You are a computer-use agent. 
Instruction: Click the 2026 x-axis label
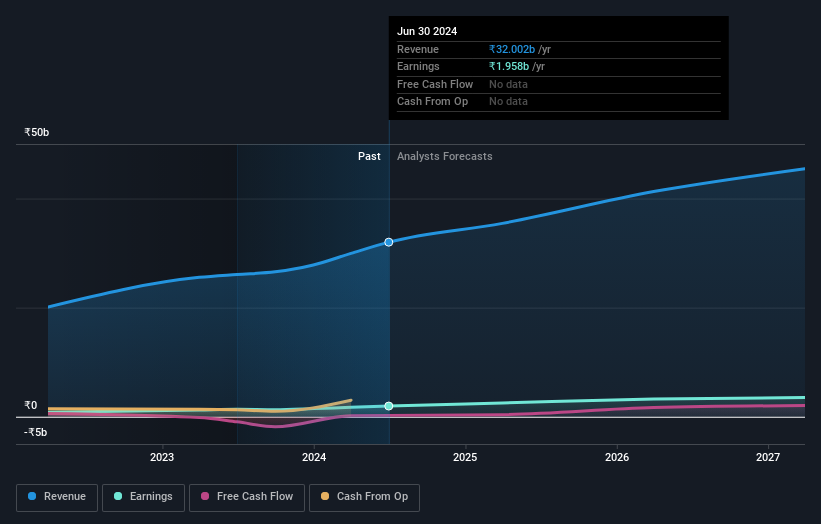pyautogui.click(x=617, y=457)
